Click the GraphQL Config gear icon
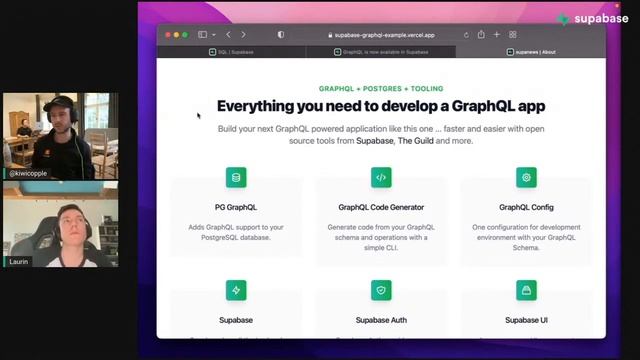Viewport: 640px width, 360px height. (526, 178)
